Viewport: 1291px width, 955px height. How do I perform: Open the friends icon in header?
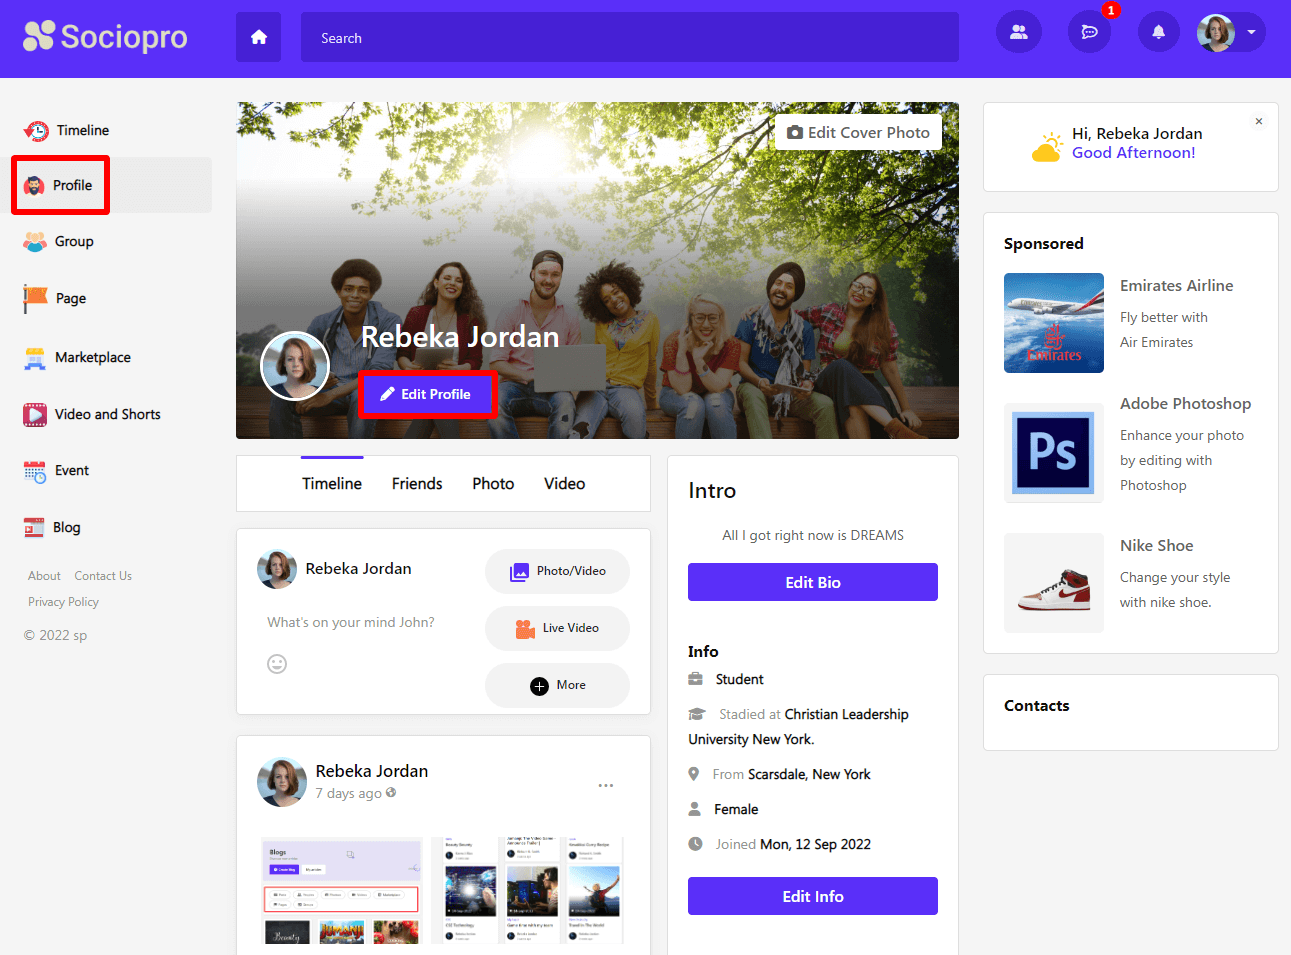click(1018, 32)
